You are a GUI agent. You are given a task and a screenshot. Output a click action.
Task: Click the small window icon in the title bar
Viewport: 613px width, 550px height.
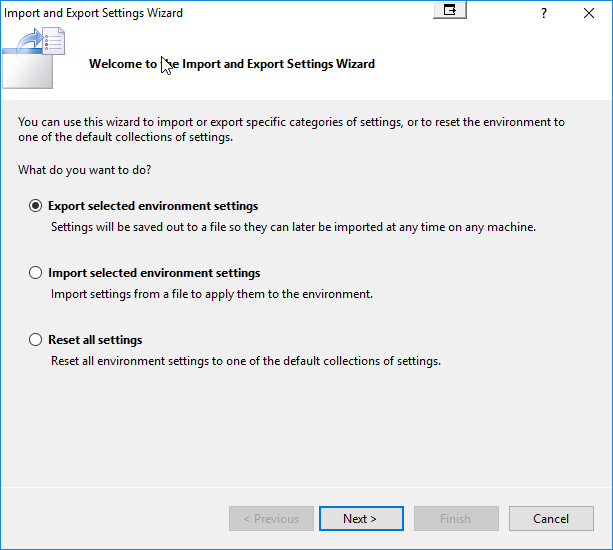tap(451, 10)
